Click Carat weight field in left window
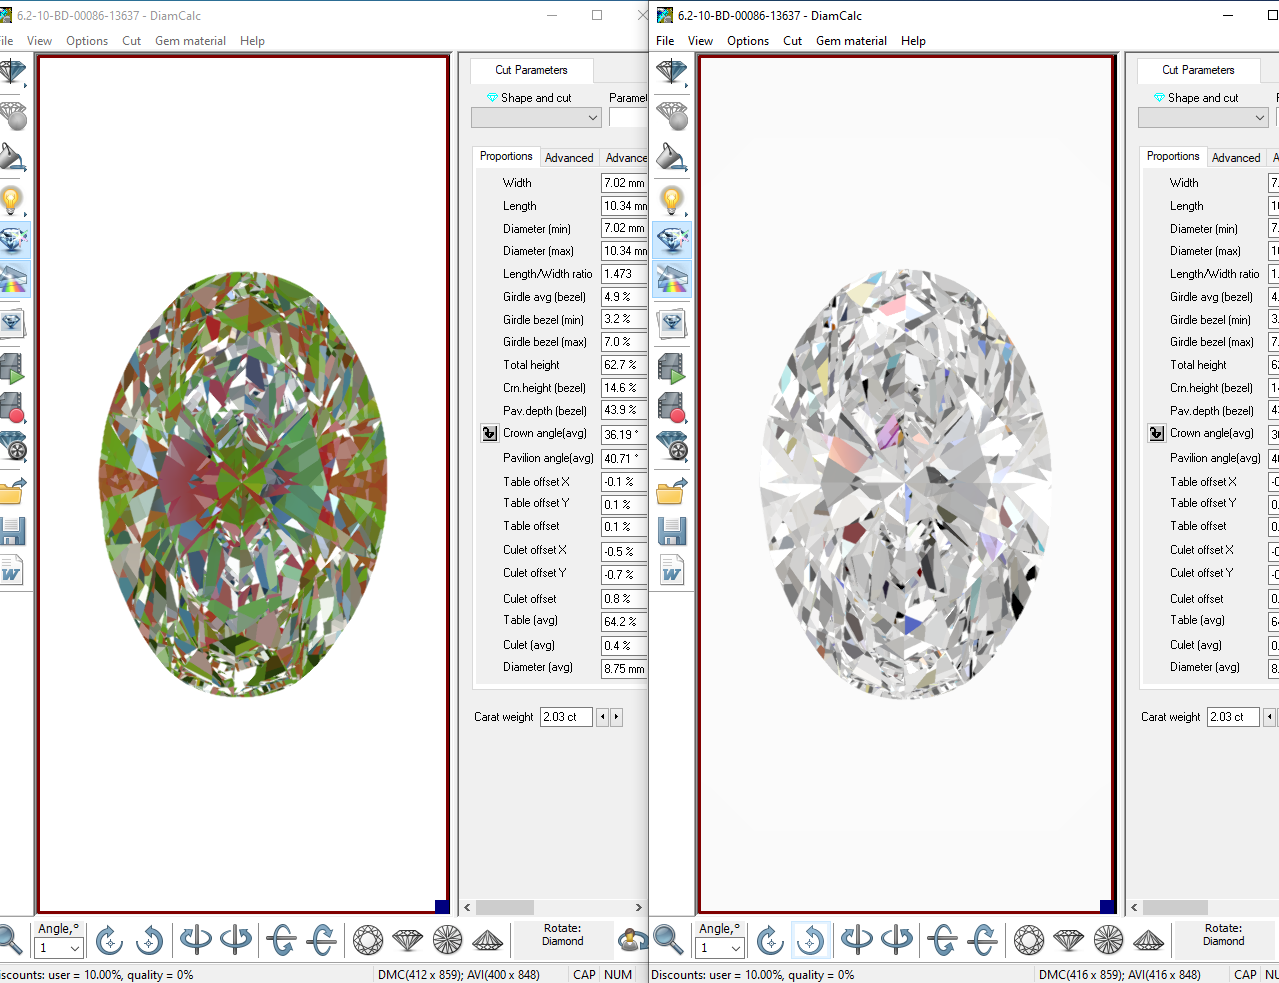Image resolution: width=1279 pixels, height=983 pixels. click(566, 717)
